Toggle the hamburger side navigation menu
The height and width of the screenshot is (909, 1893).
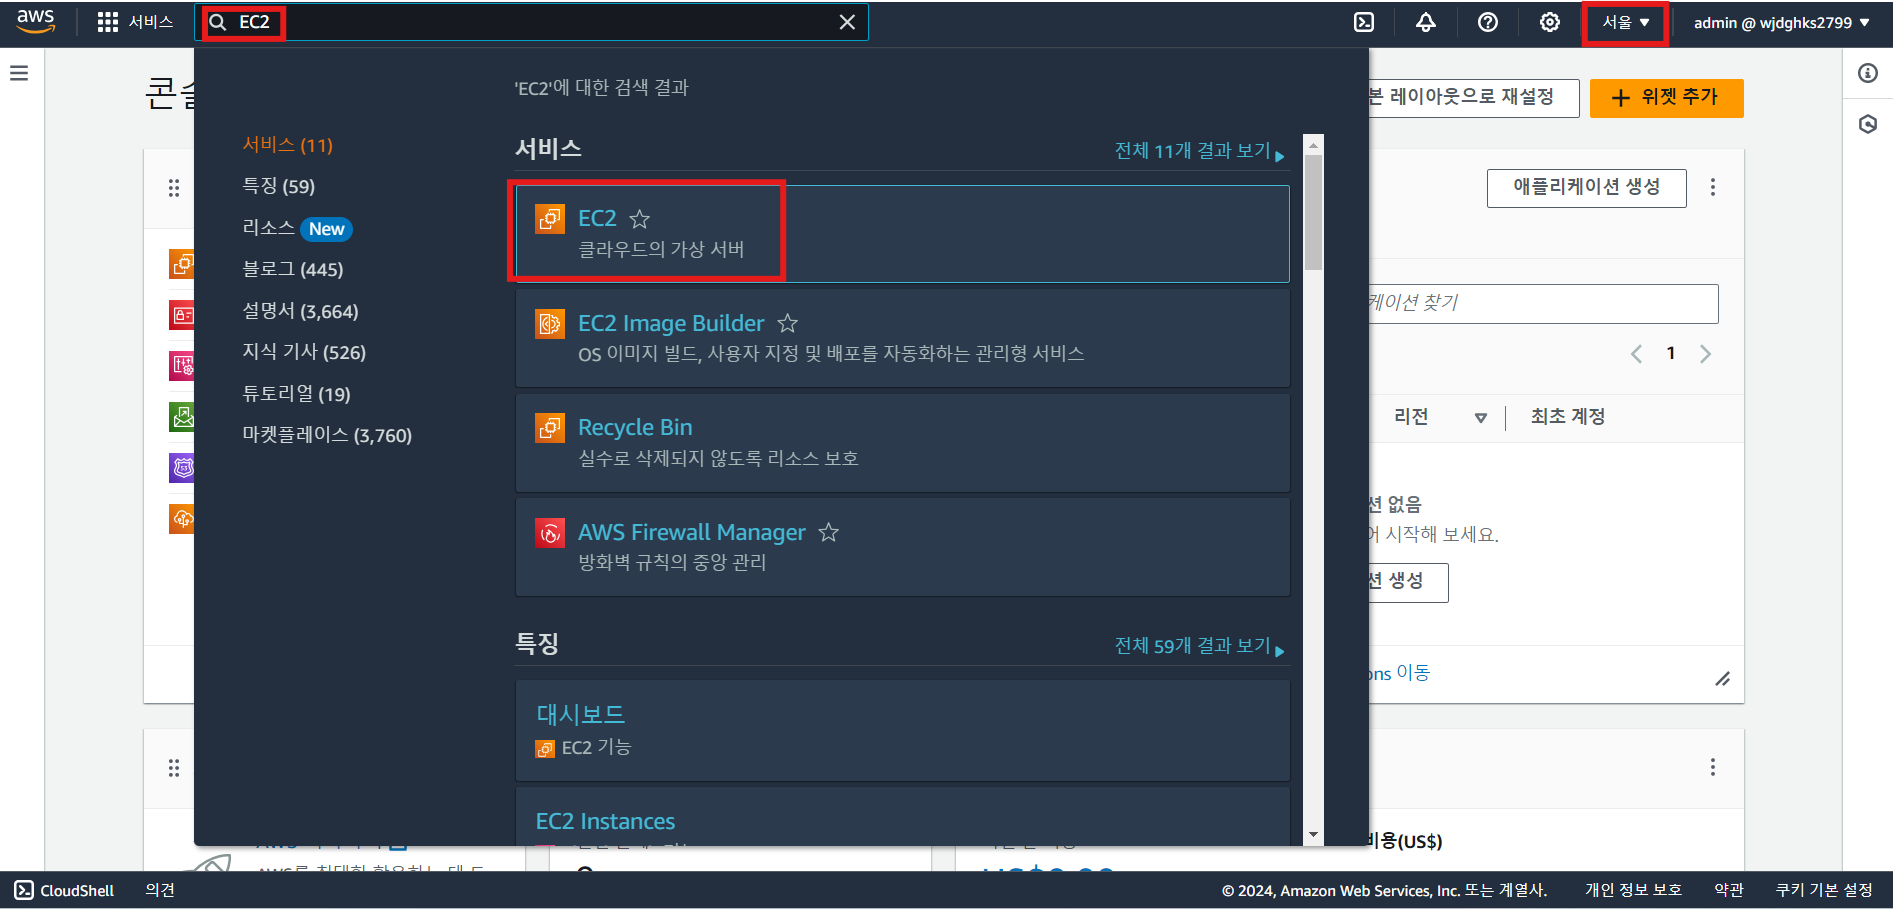point(19,73)
